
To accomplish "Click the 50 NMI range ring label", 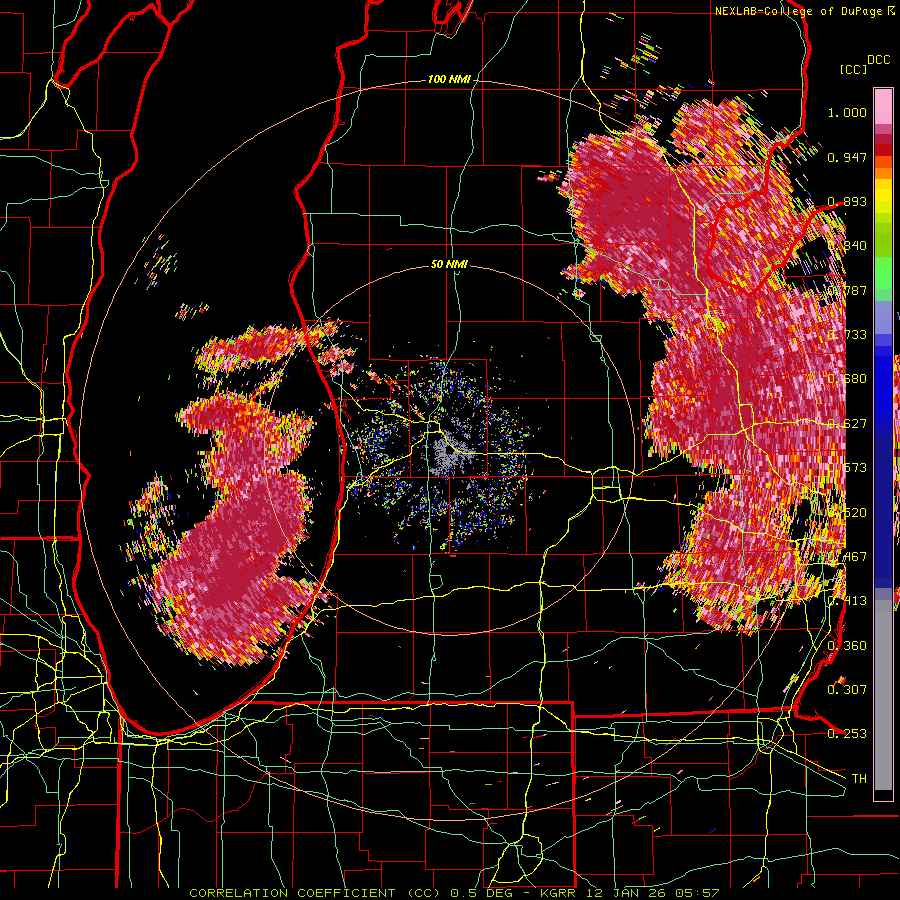I will click(449, 264).
